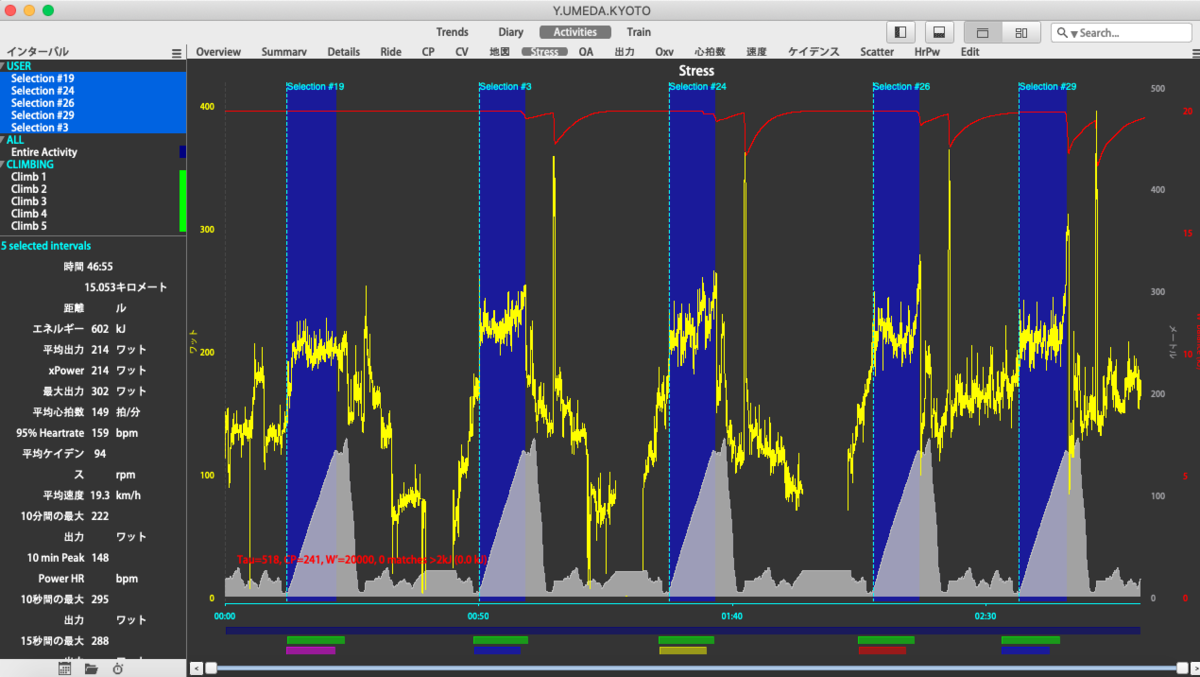Open the Oxy chart tab
This screenshot has height=677, width=1200.
point(664,52)
